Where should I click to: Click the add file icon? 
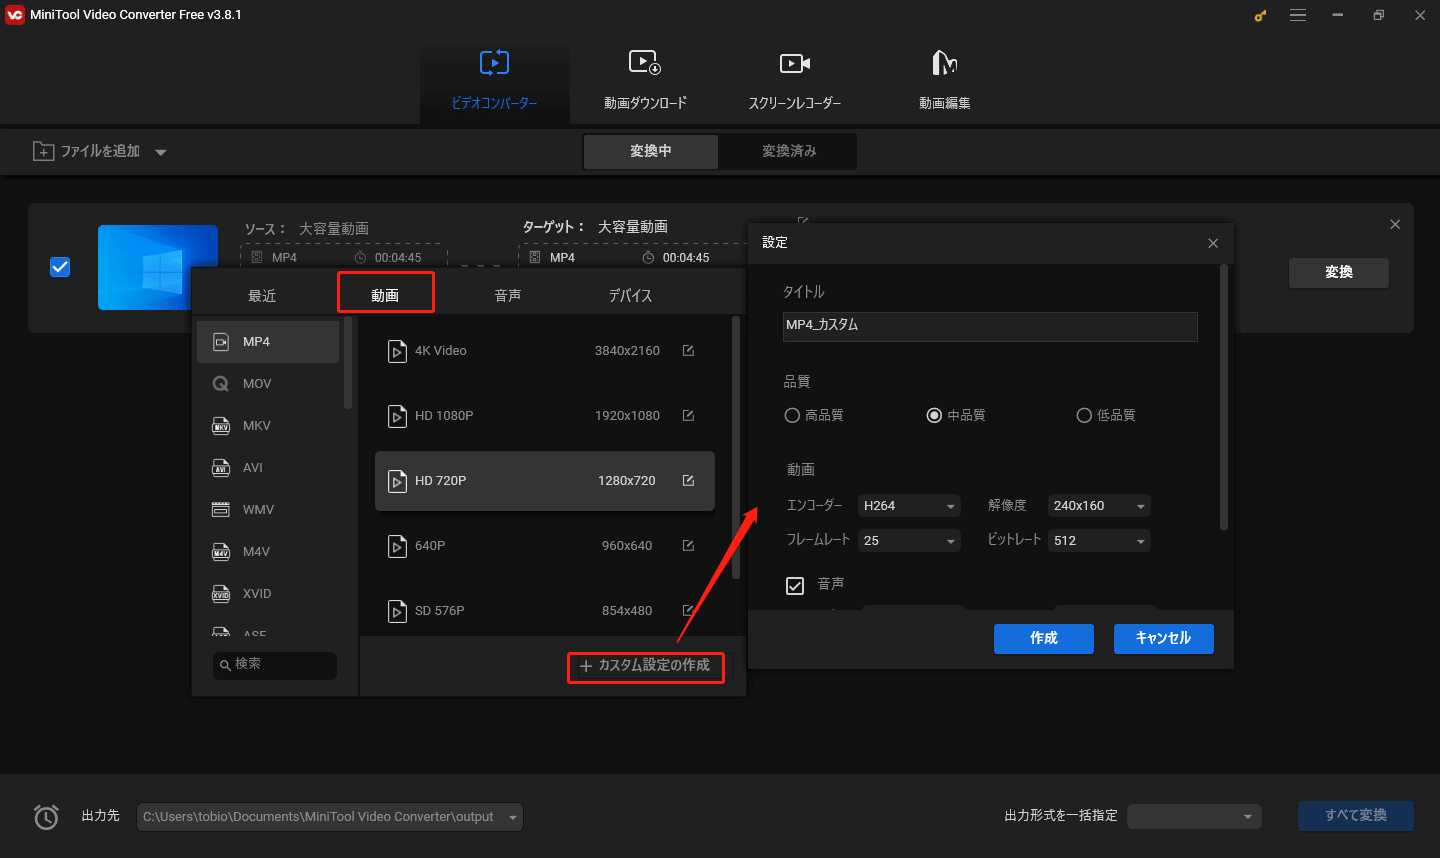click(x=44, y=151)
